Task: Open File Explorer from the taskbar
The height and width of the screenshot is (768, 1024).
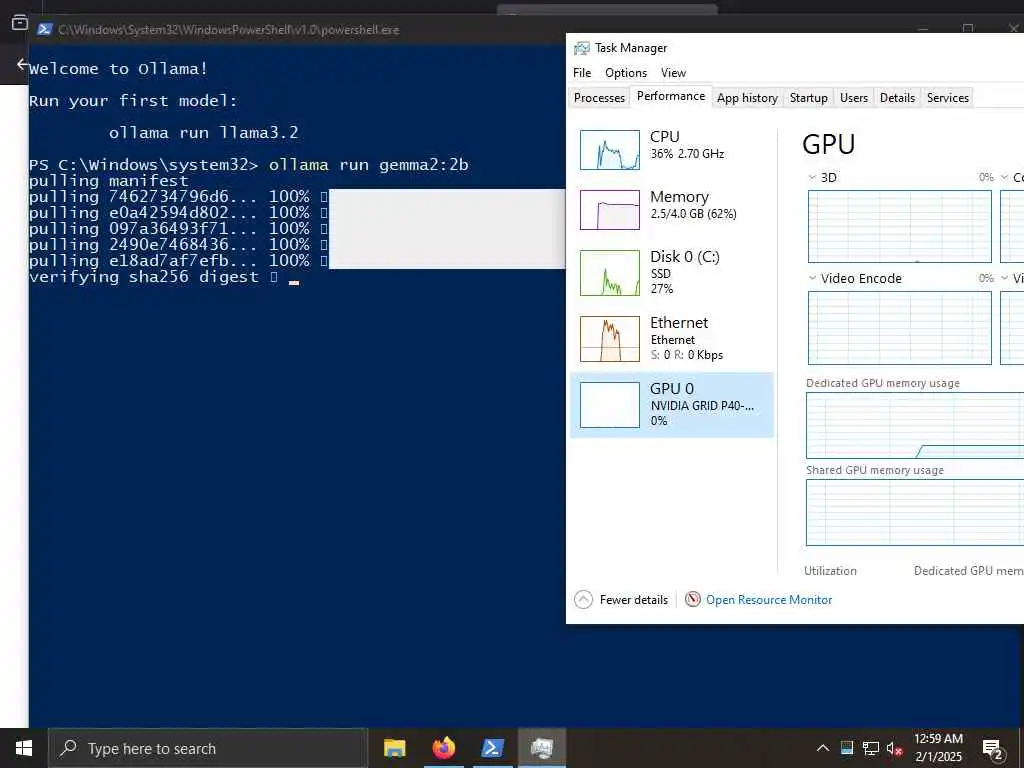Action: pyautogui.click(x=394, y=748)
